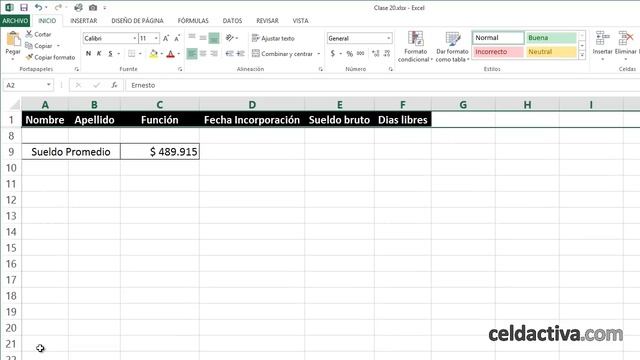Activate the Copiar formato painter
Screen dimensions: 640x360
tap(50, 57)
